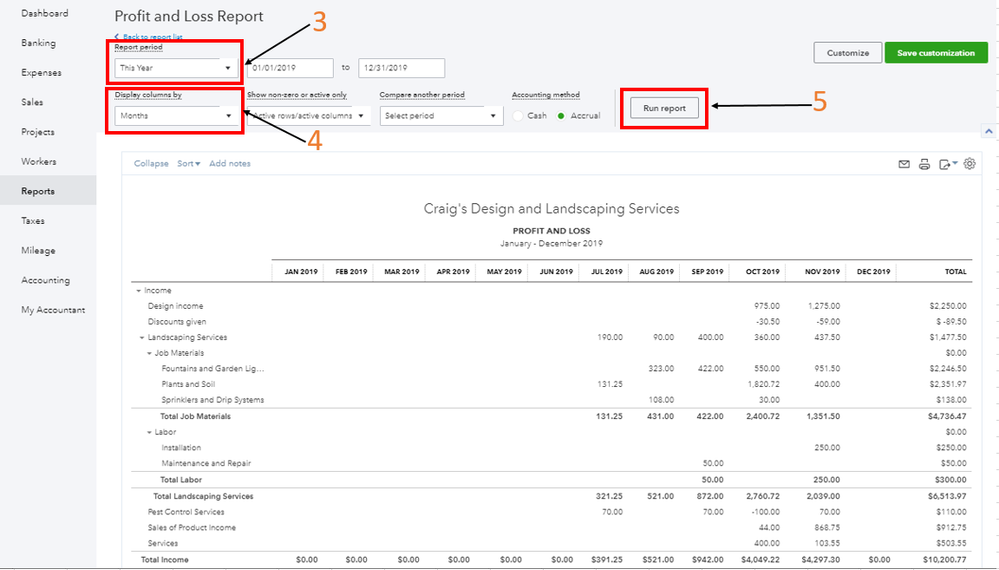Click the email report envelope icon
The width and height of the screenshot is (999, 570).
click(904, 164)
